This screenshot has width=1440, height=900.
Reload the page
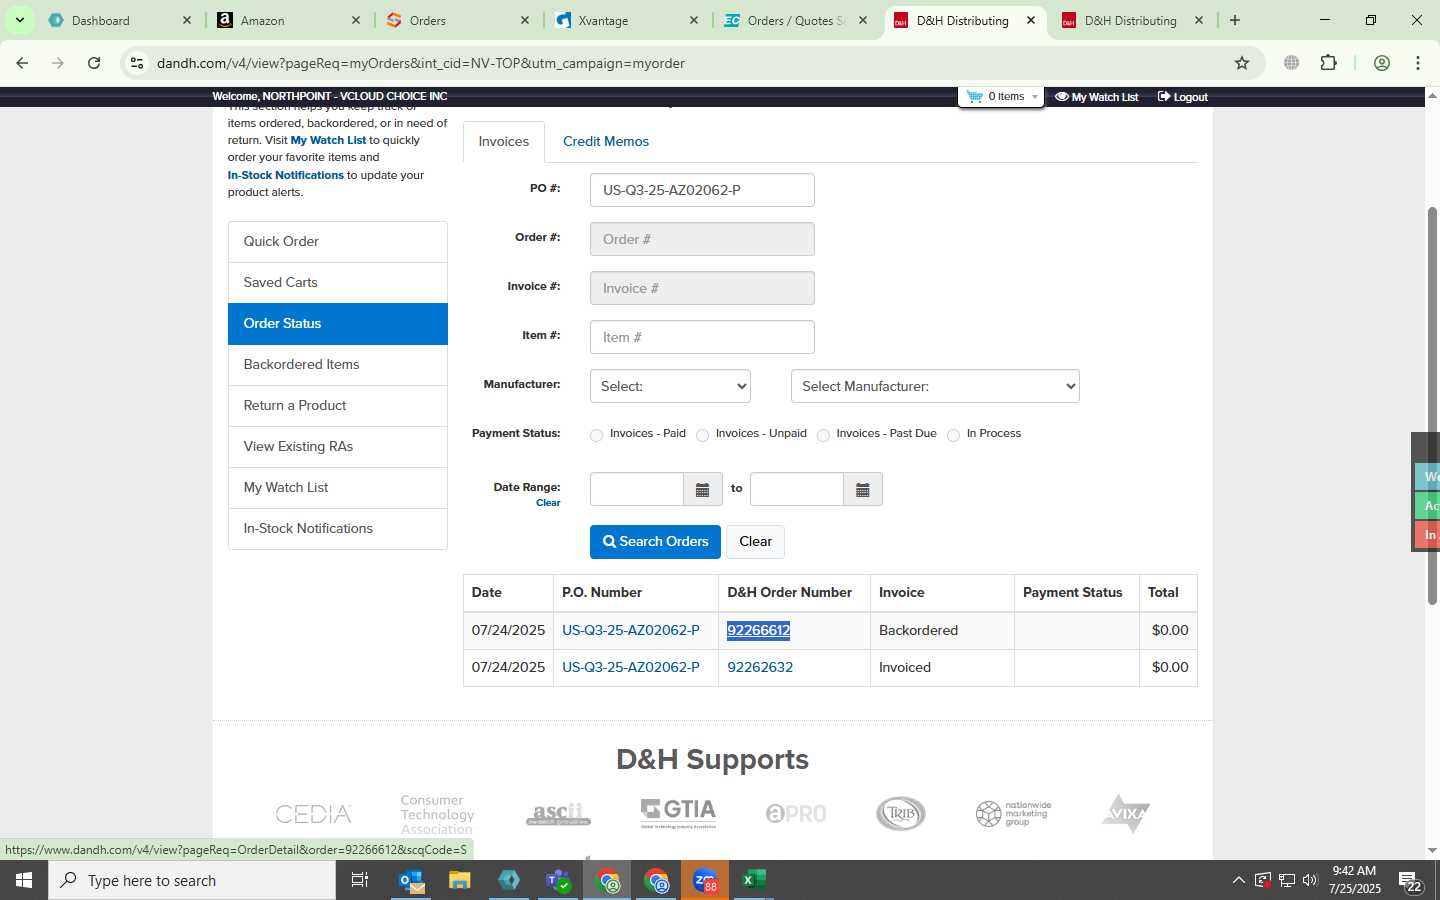(x=94, y=63)
